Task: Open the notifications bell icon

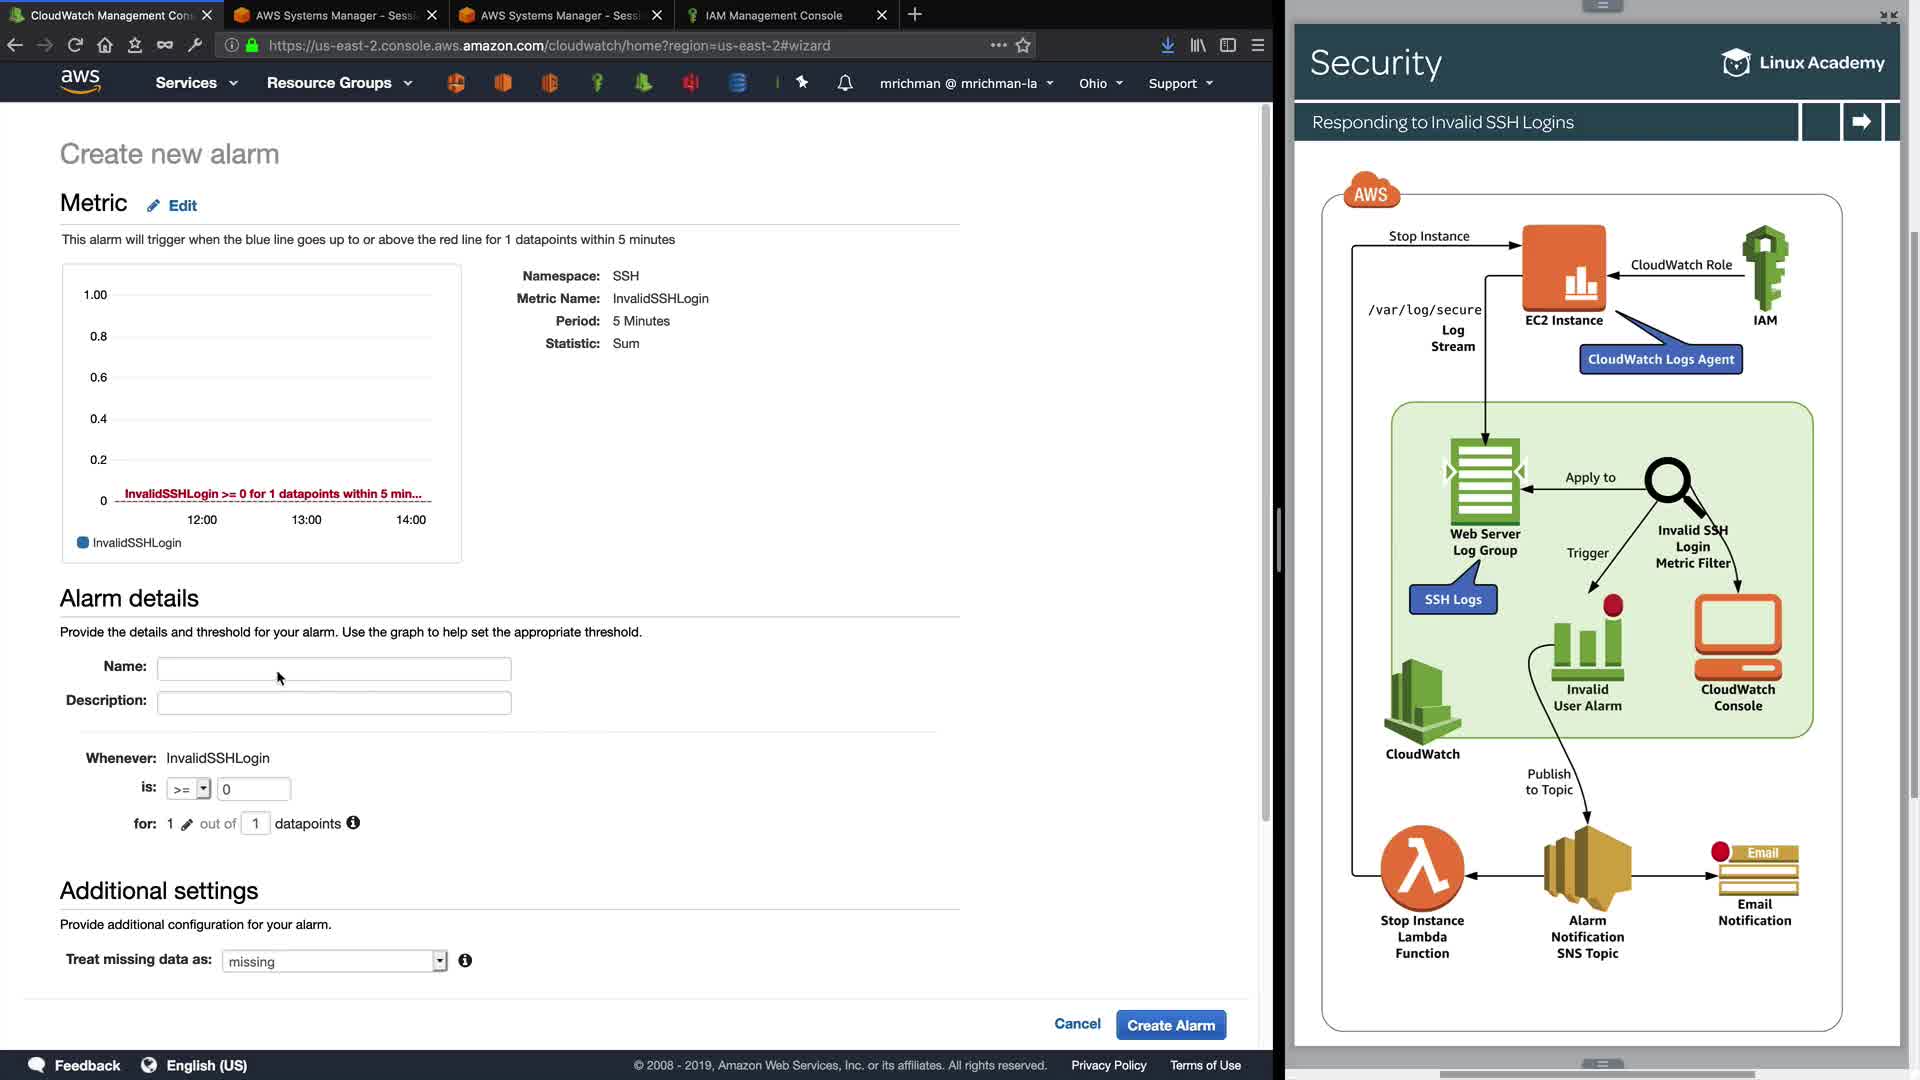Action: pos(845,83)
